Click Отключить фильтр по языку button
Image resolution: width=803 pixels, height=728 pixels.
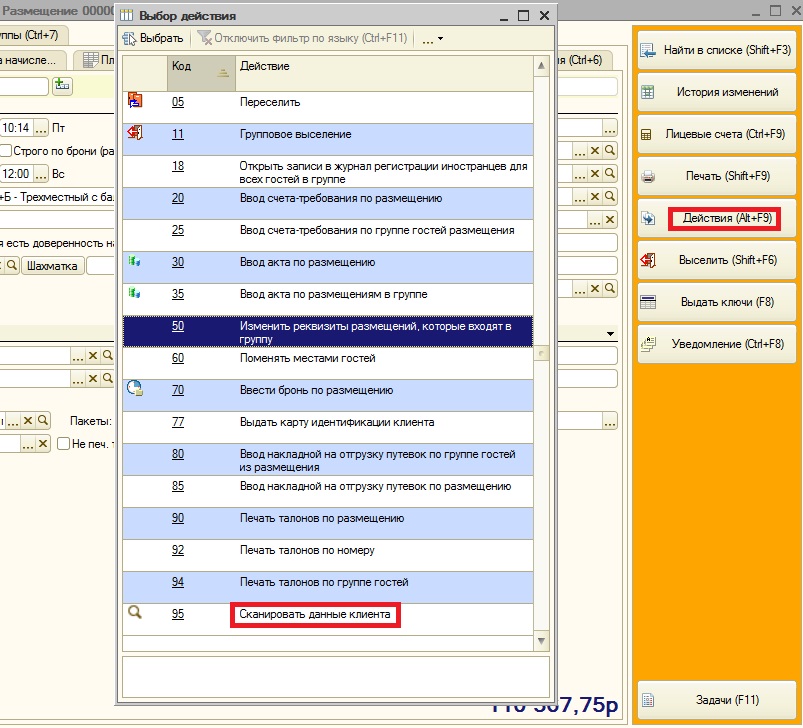pos(302,38)
